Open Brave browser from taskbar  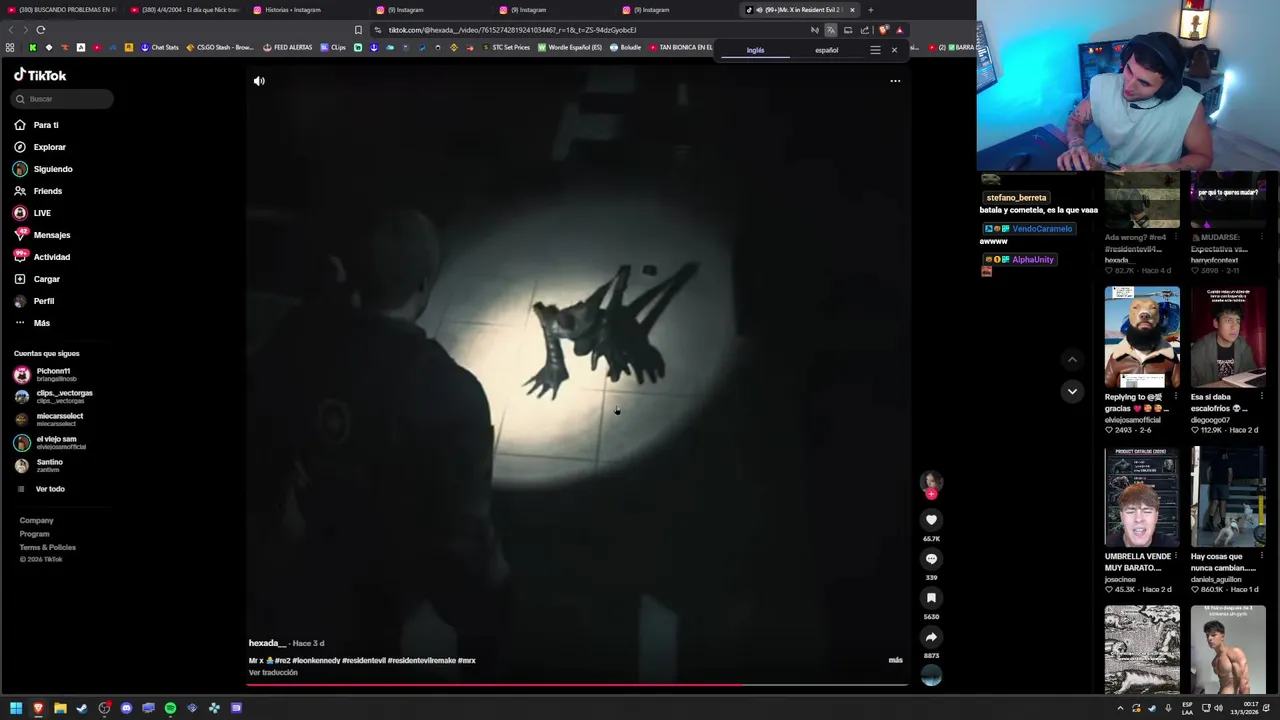(x=38, y=708)
